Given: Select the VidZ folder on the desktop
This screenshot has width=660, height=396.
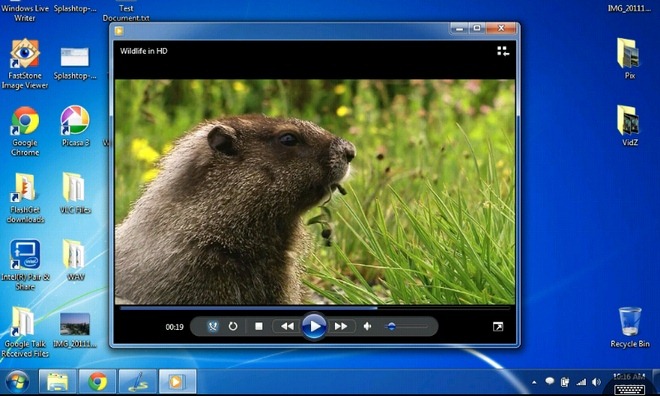Looking at the screenshot, I should tap(630, 125).
